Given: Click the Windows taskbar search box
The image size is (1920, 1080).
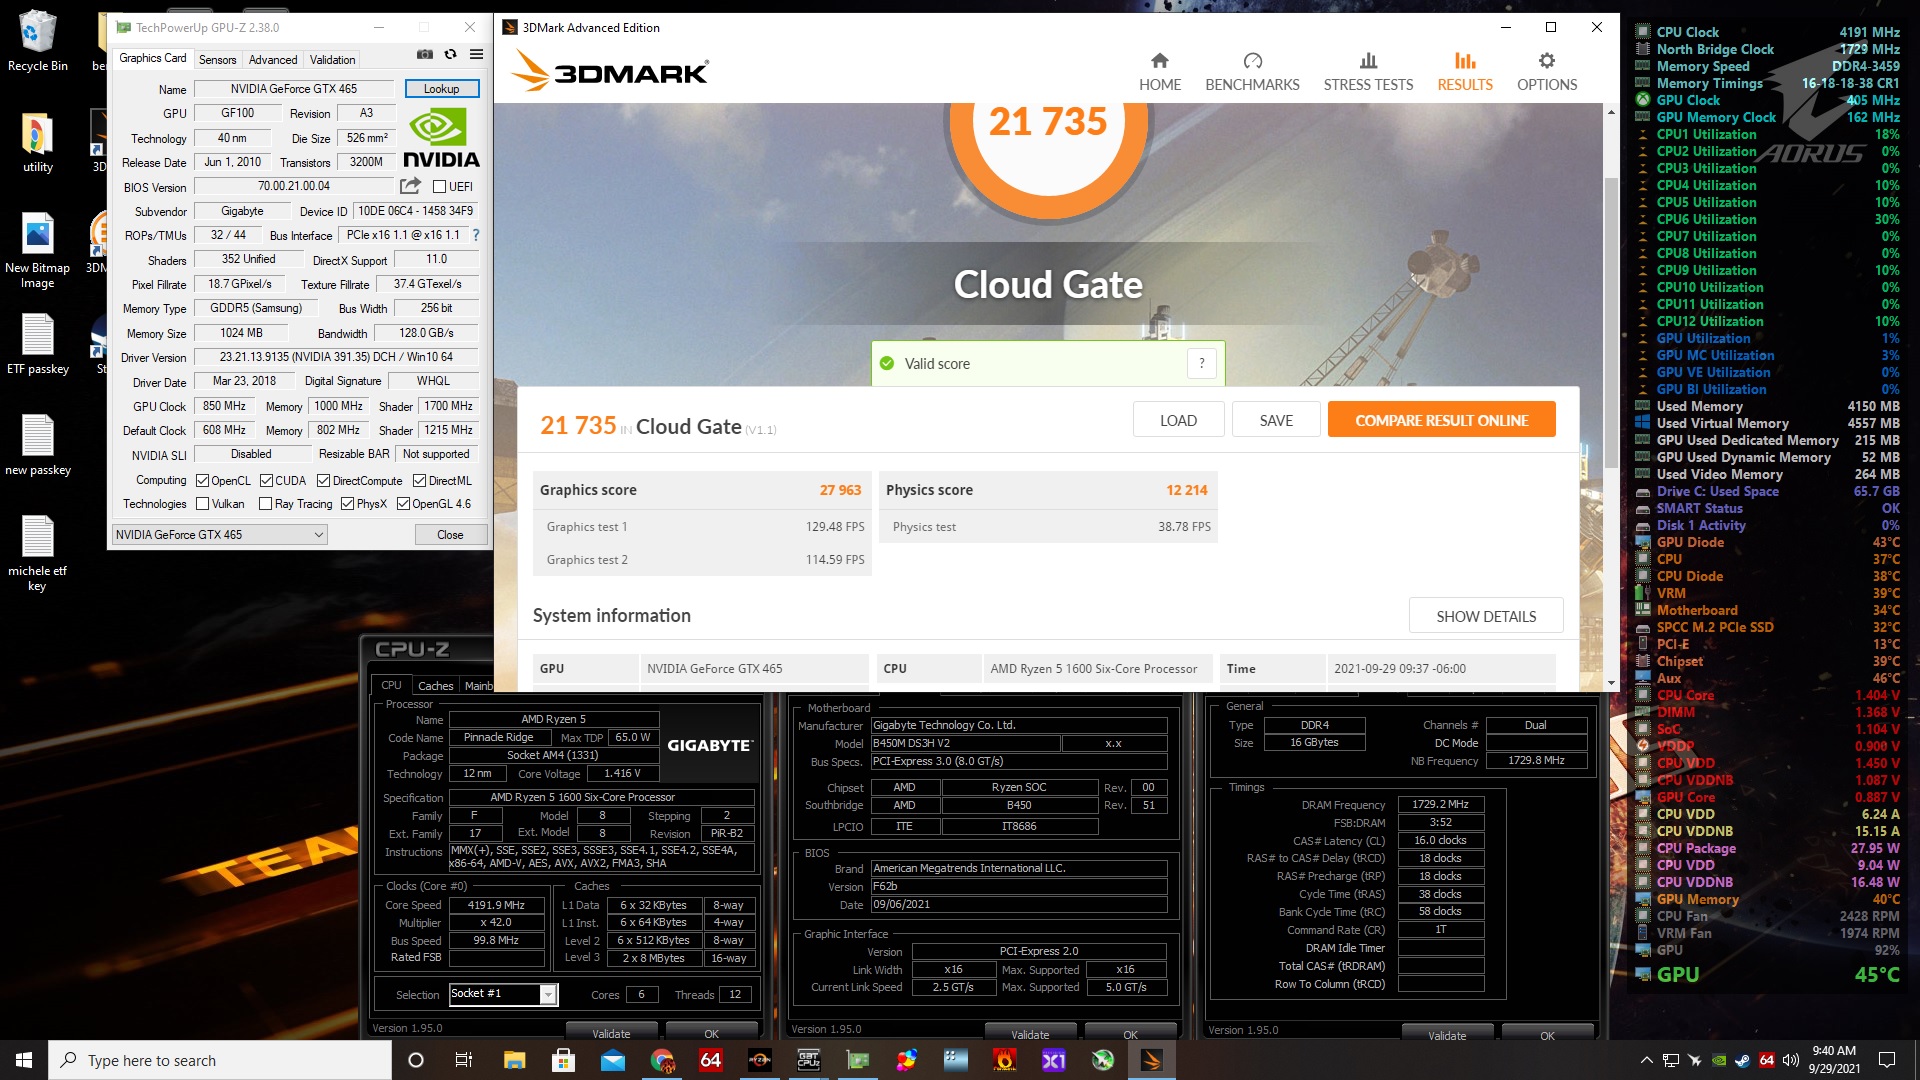Looking at the screenshot, I should click(x=220, y=1060).
